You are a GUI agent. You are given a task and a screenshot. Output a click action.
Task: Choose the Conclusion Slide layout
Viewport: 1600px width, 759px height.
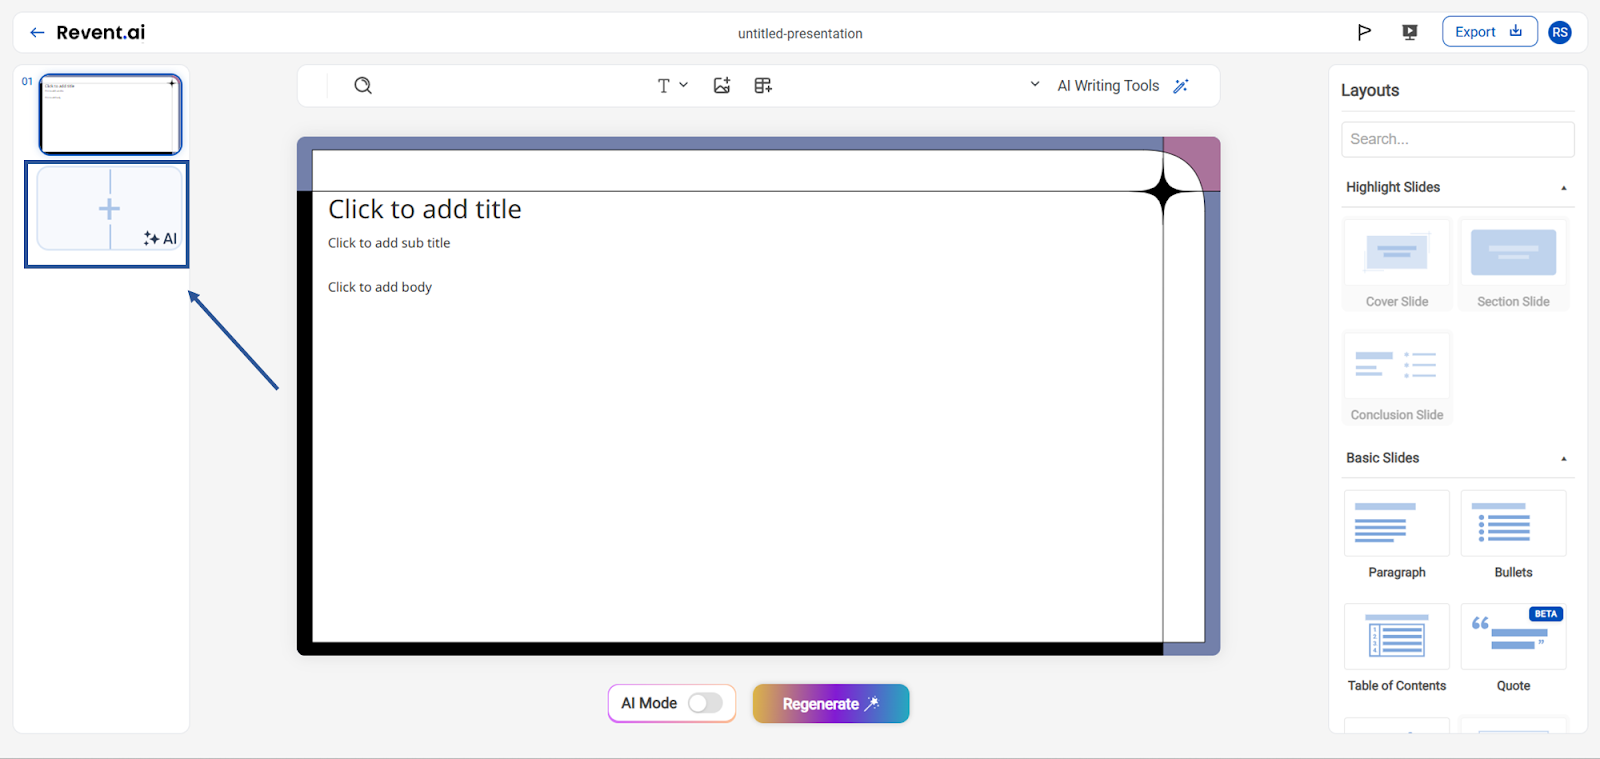[1397, 378]
